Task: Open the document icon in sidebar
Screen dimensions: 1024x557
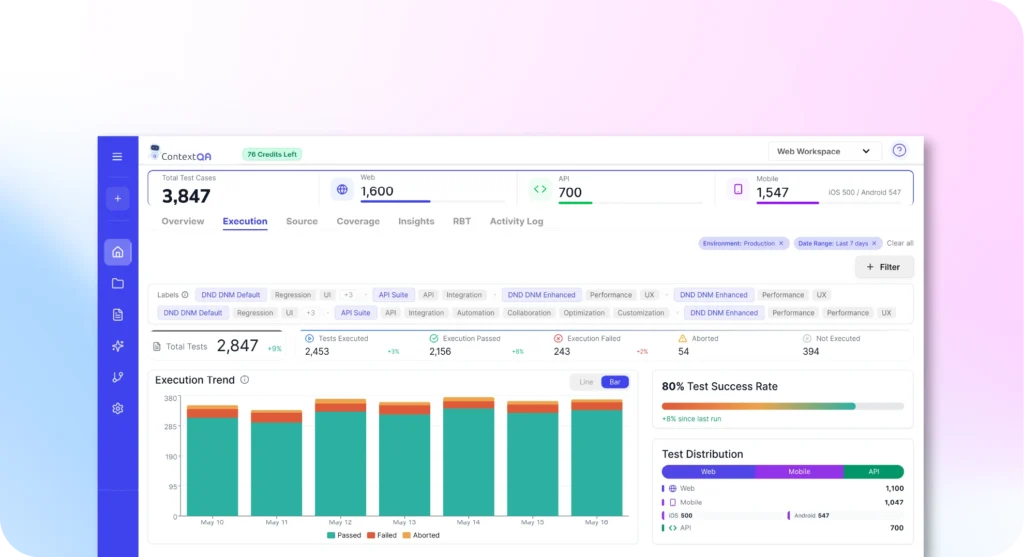Action: pyautogui.click(x=117, y=315)
